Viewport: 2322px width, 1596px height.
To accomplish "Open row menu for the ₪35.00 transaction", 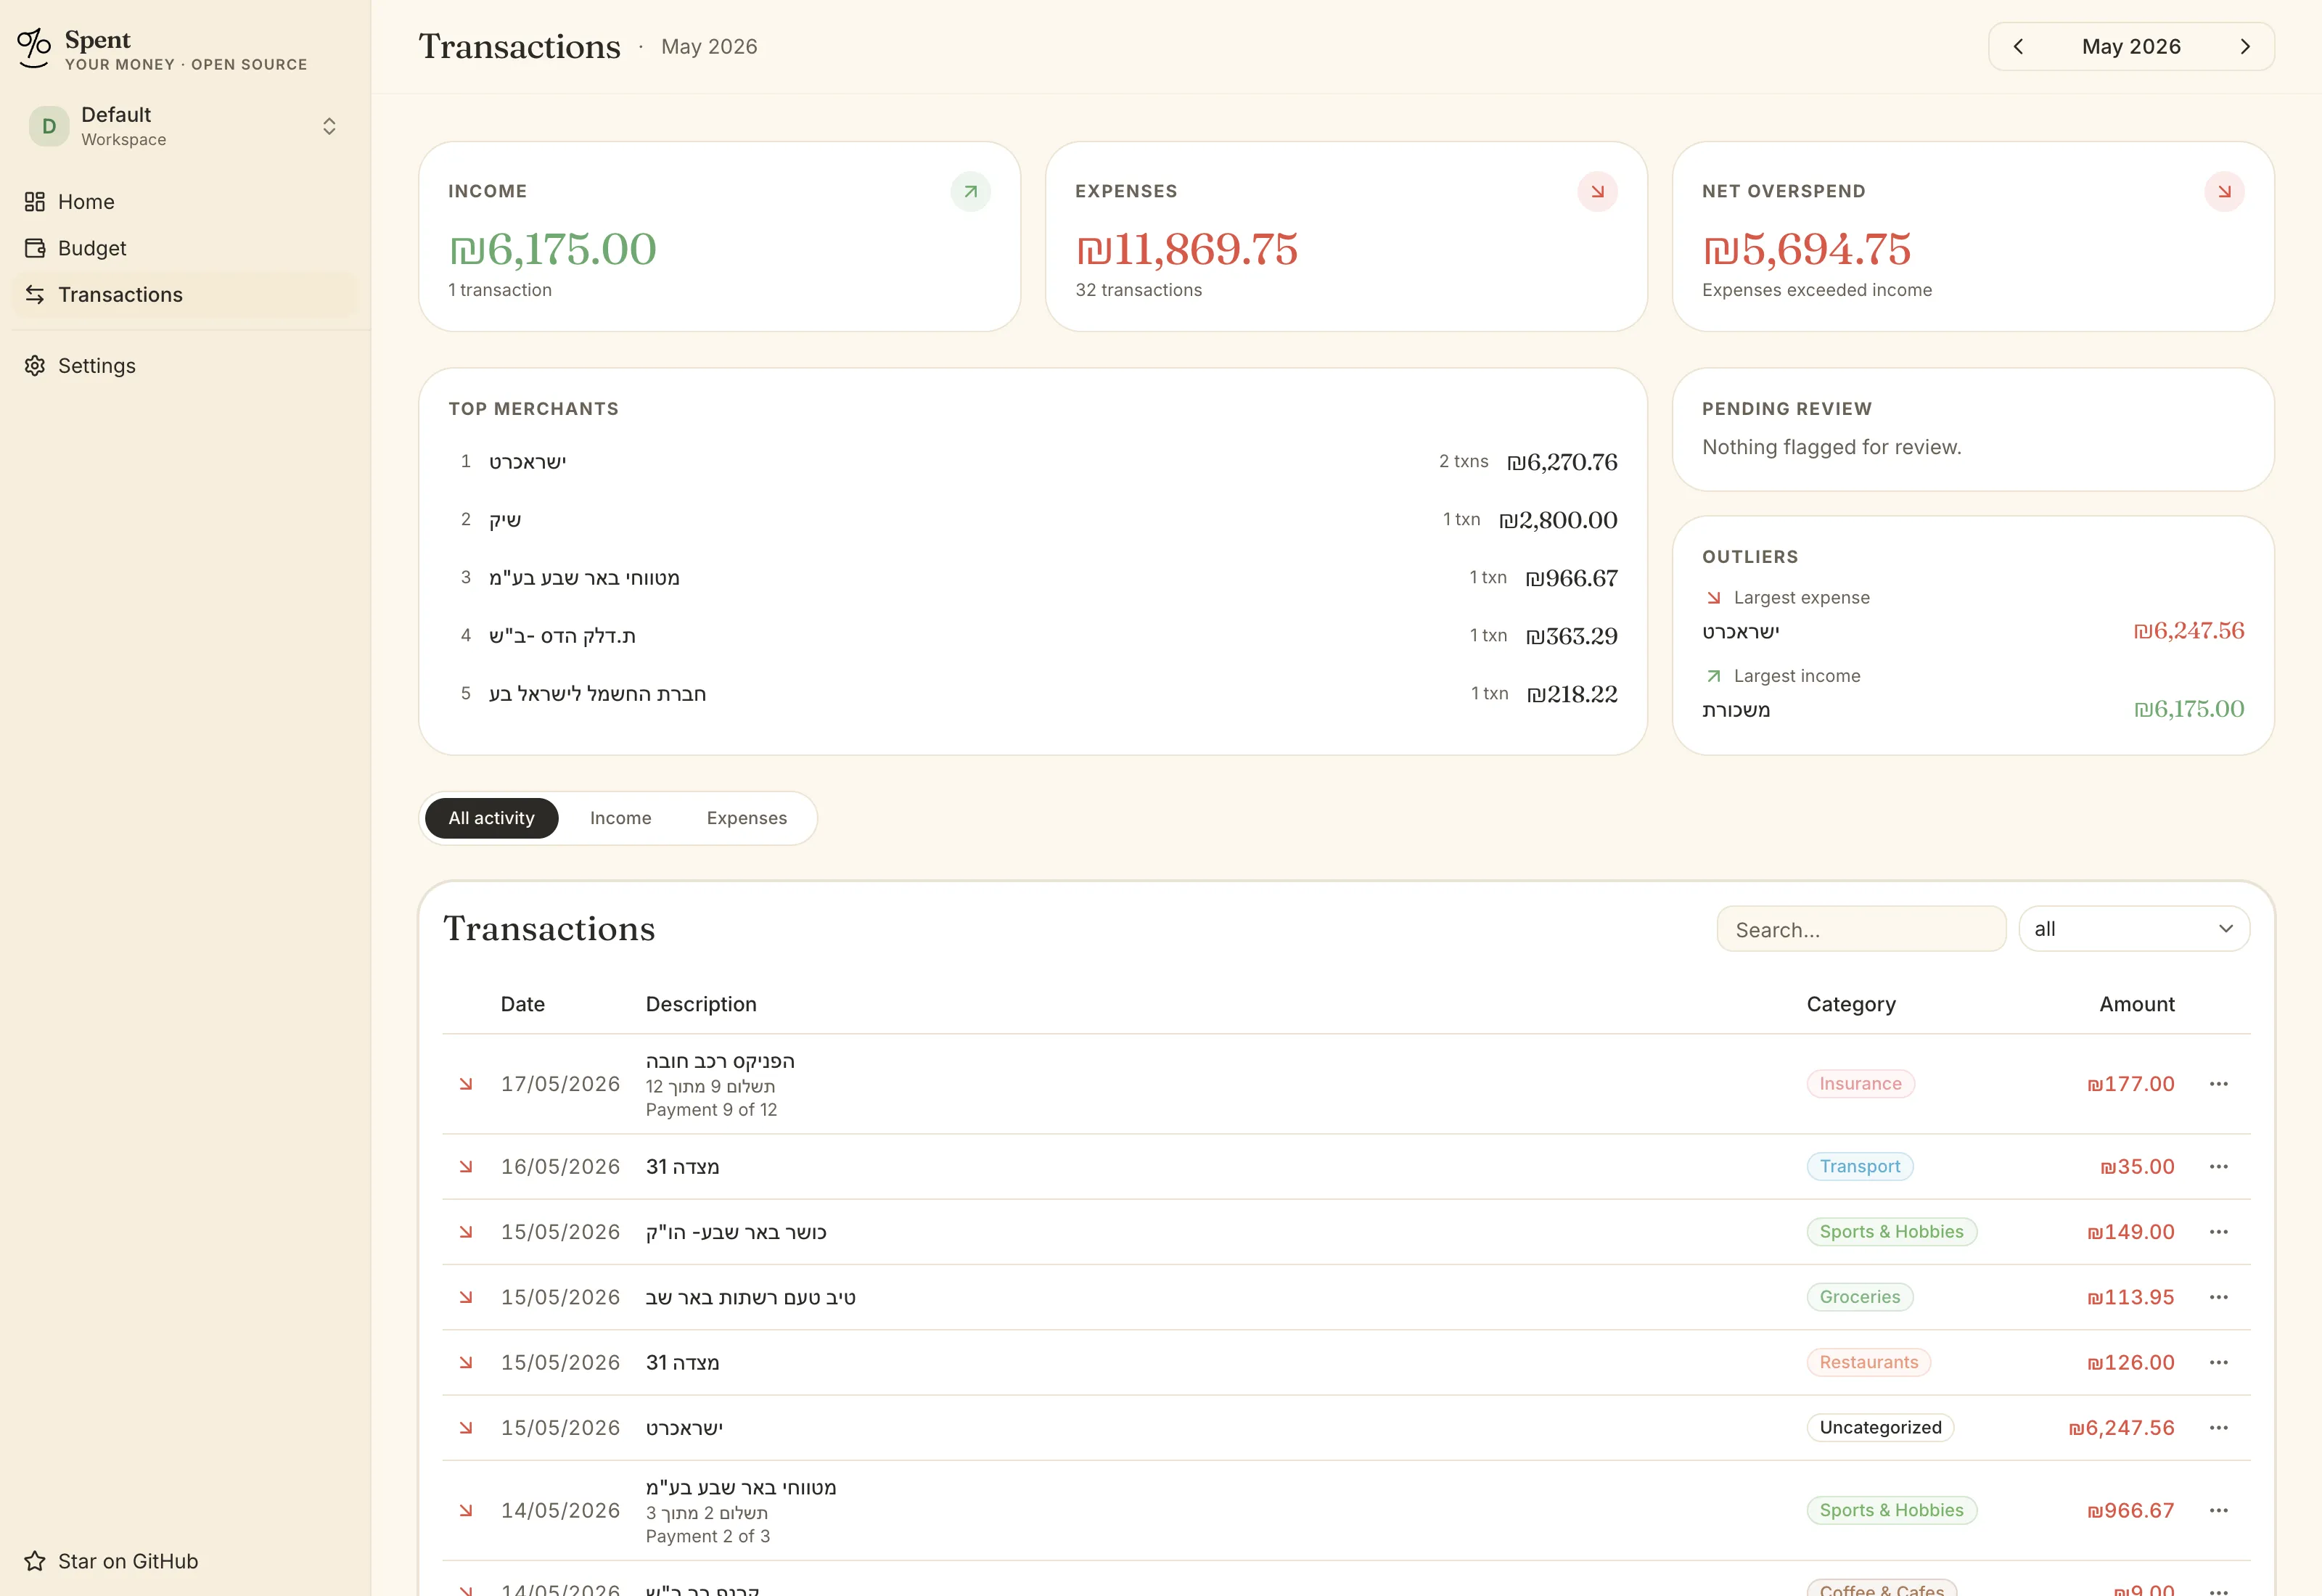I will coord(2218,1167).
